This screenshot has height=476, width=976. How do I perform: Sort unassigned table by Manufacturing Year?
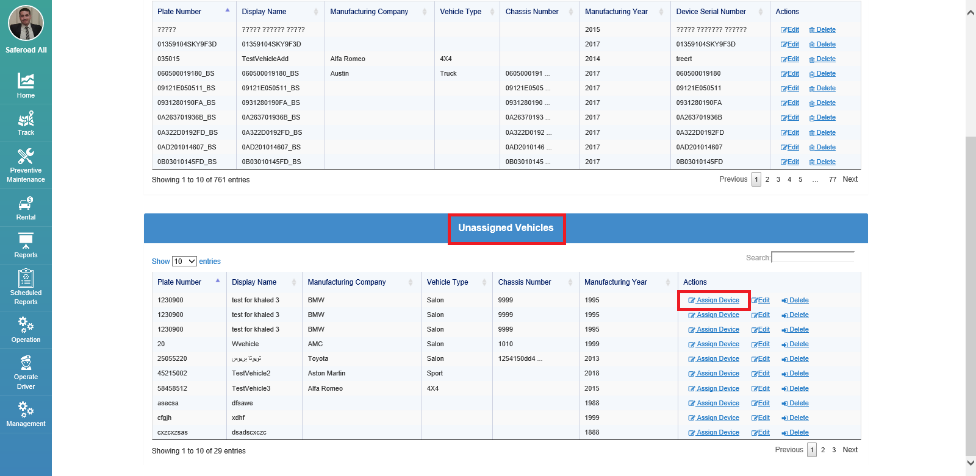628,282
